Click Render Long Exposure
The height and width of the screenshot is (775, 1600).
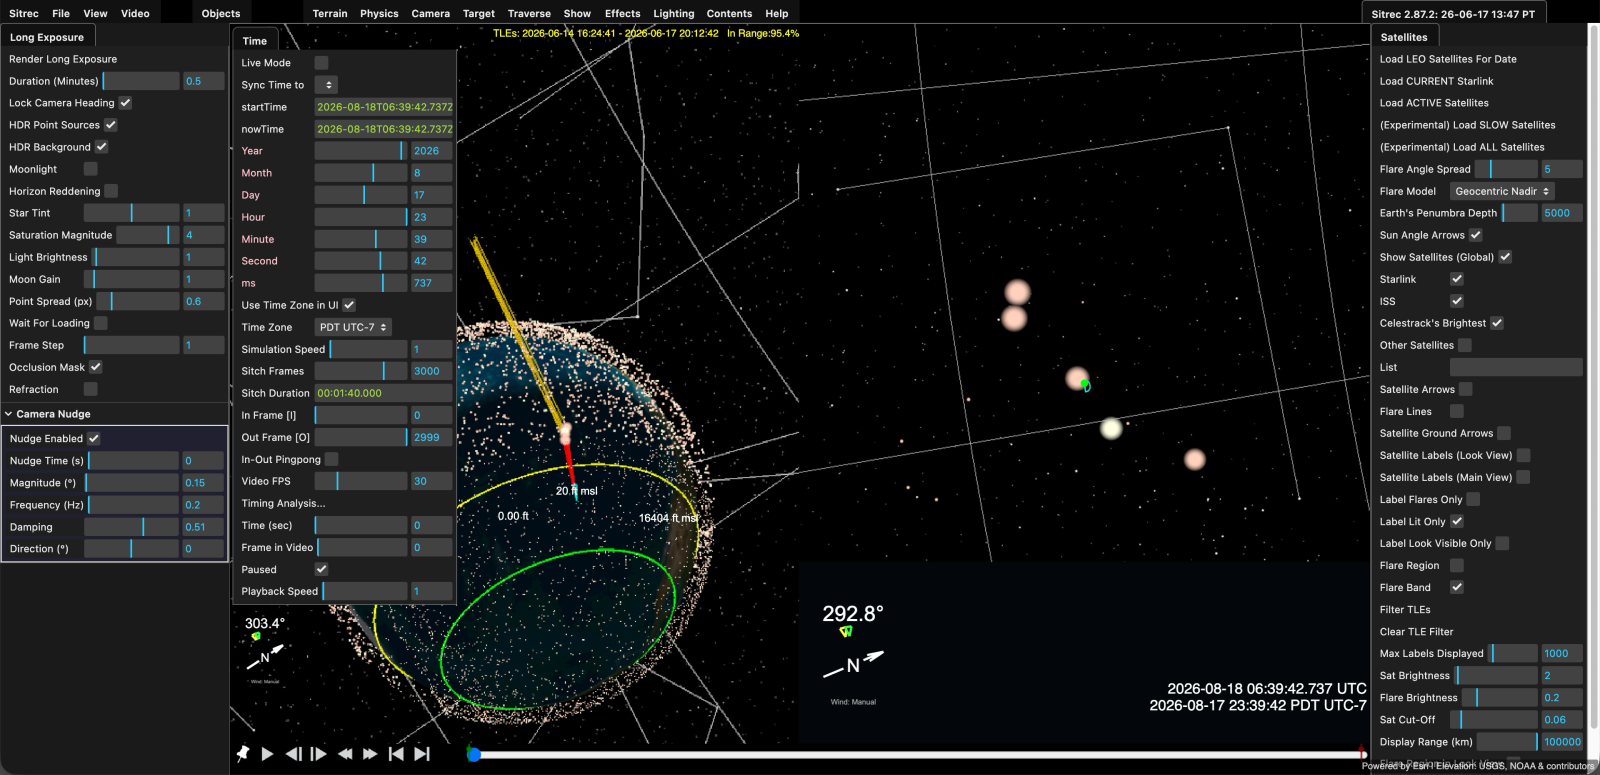tap(63, 59)
